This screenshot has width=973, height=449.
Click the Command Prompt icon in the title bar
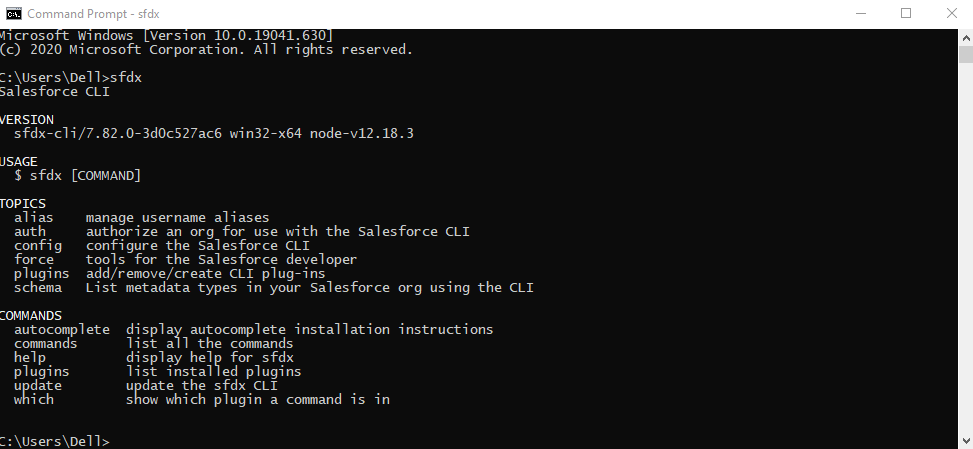[x=13, y=13]
